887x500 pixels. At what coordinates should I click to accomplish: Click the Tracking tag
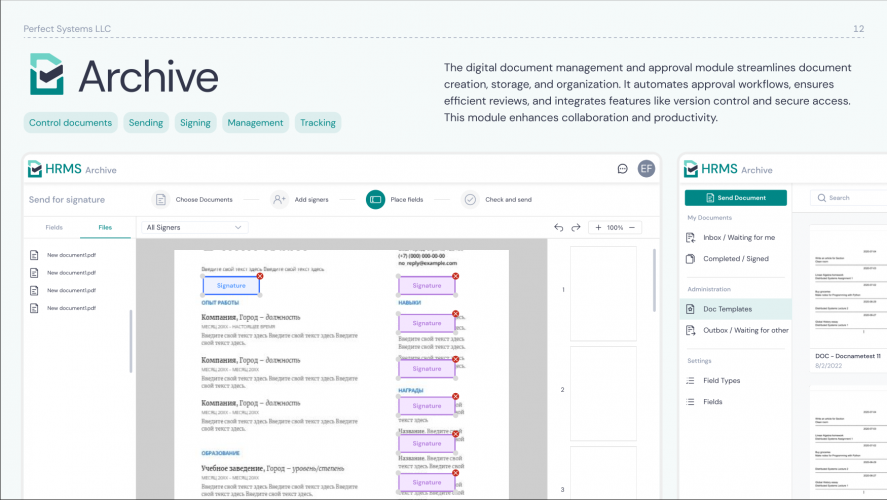(318, 123)
